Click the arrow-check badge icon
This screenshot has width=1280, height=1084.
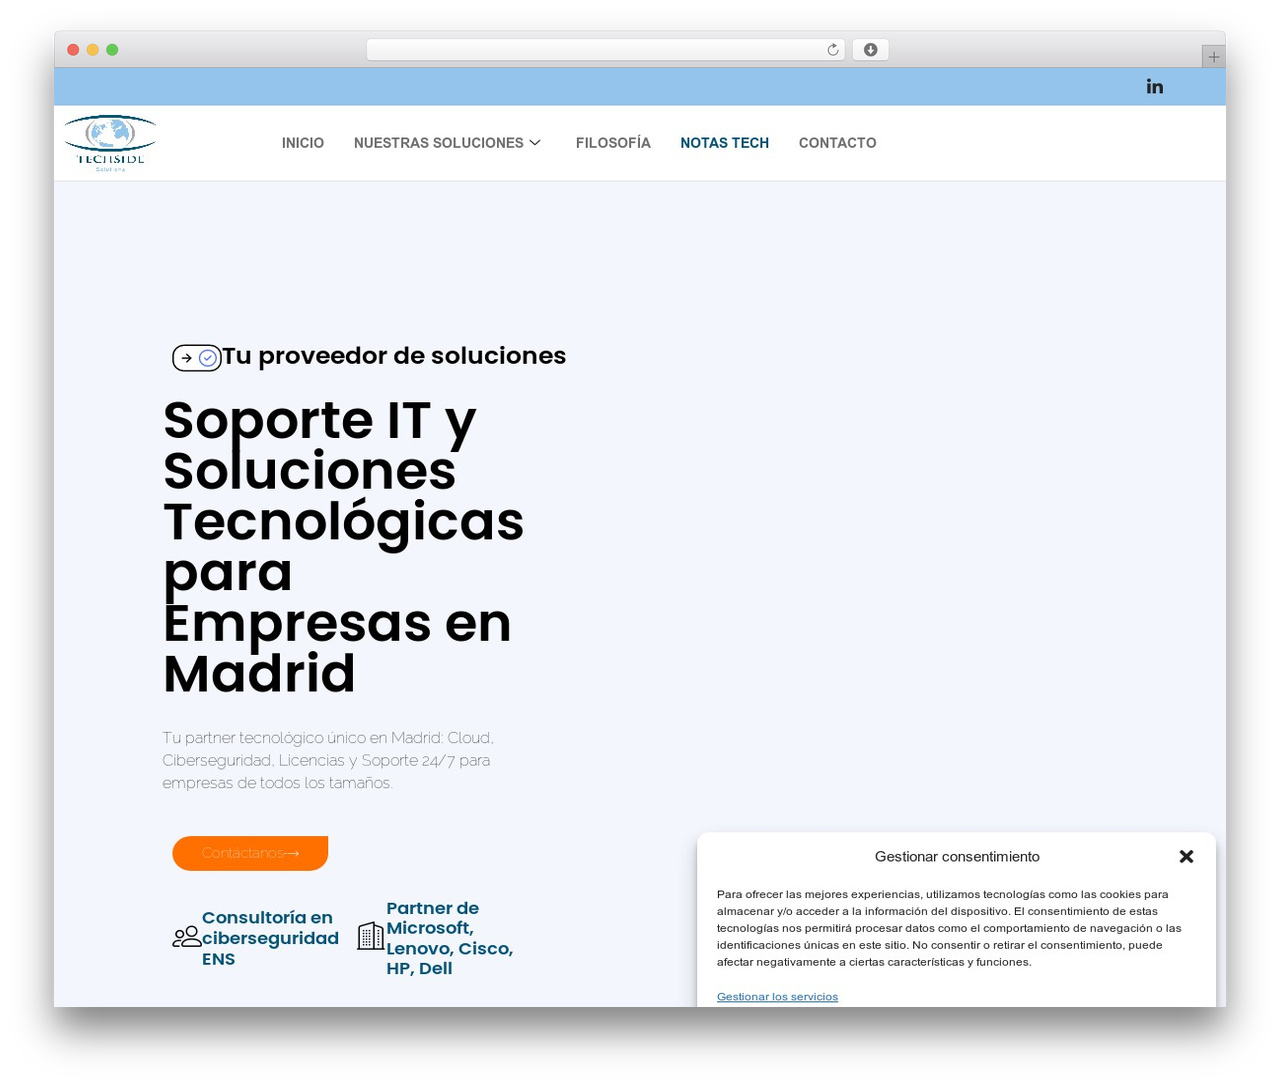(x=196, y=357)
